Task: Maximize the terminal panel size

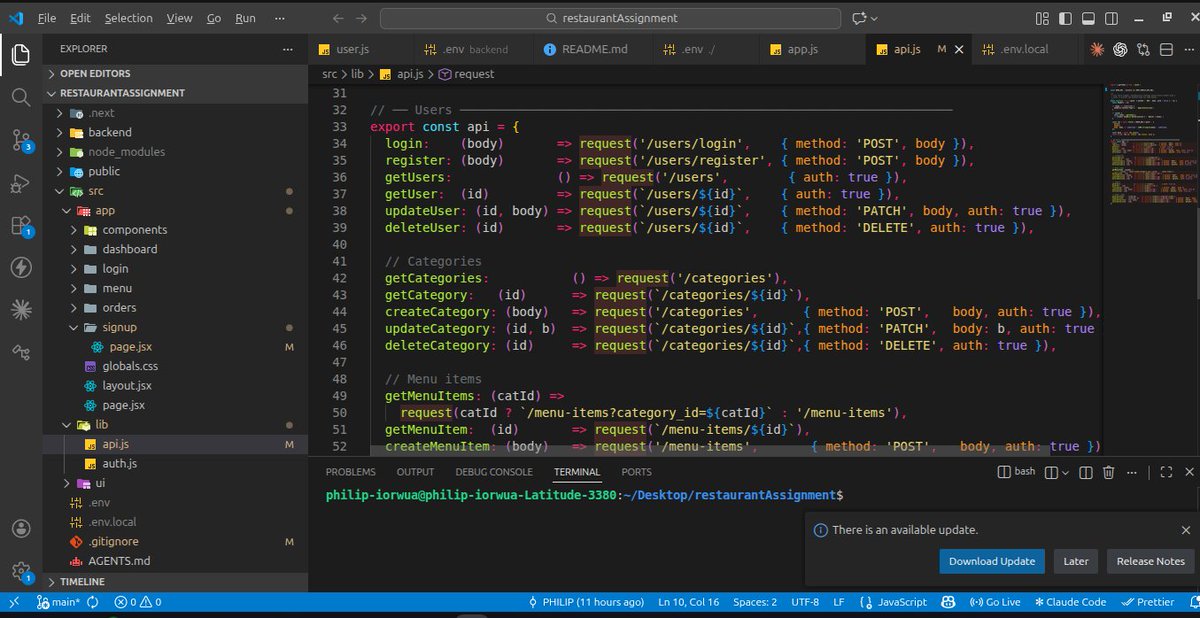Action: point(1165,472)
